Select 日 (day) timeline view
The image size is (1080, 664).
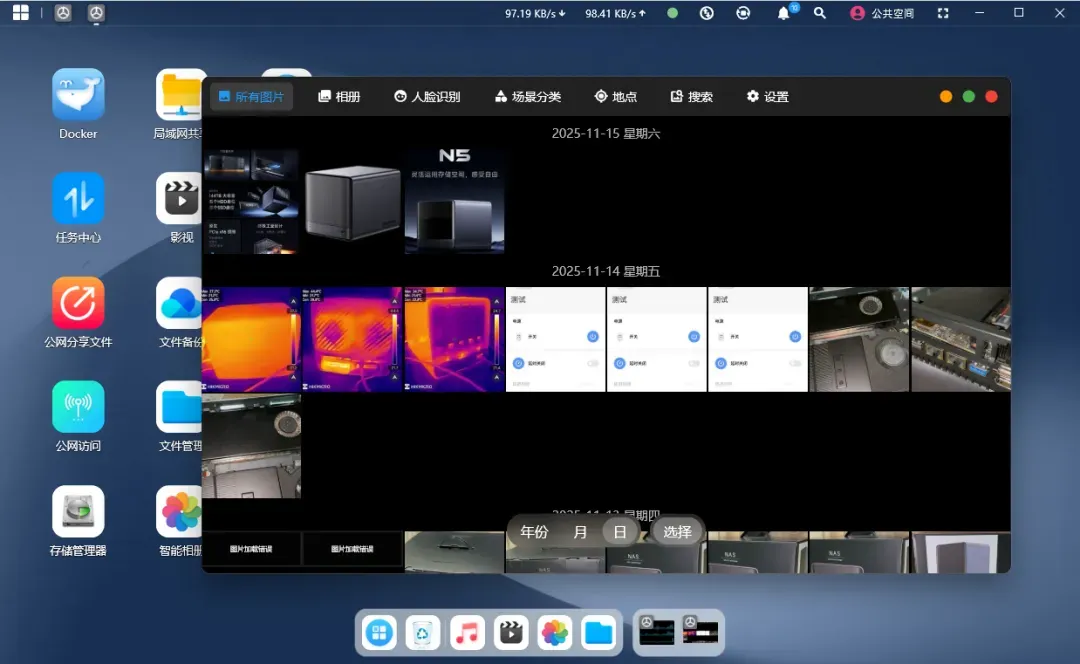coord(620,532)
